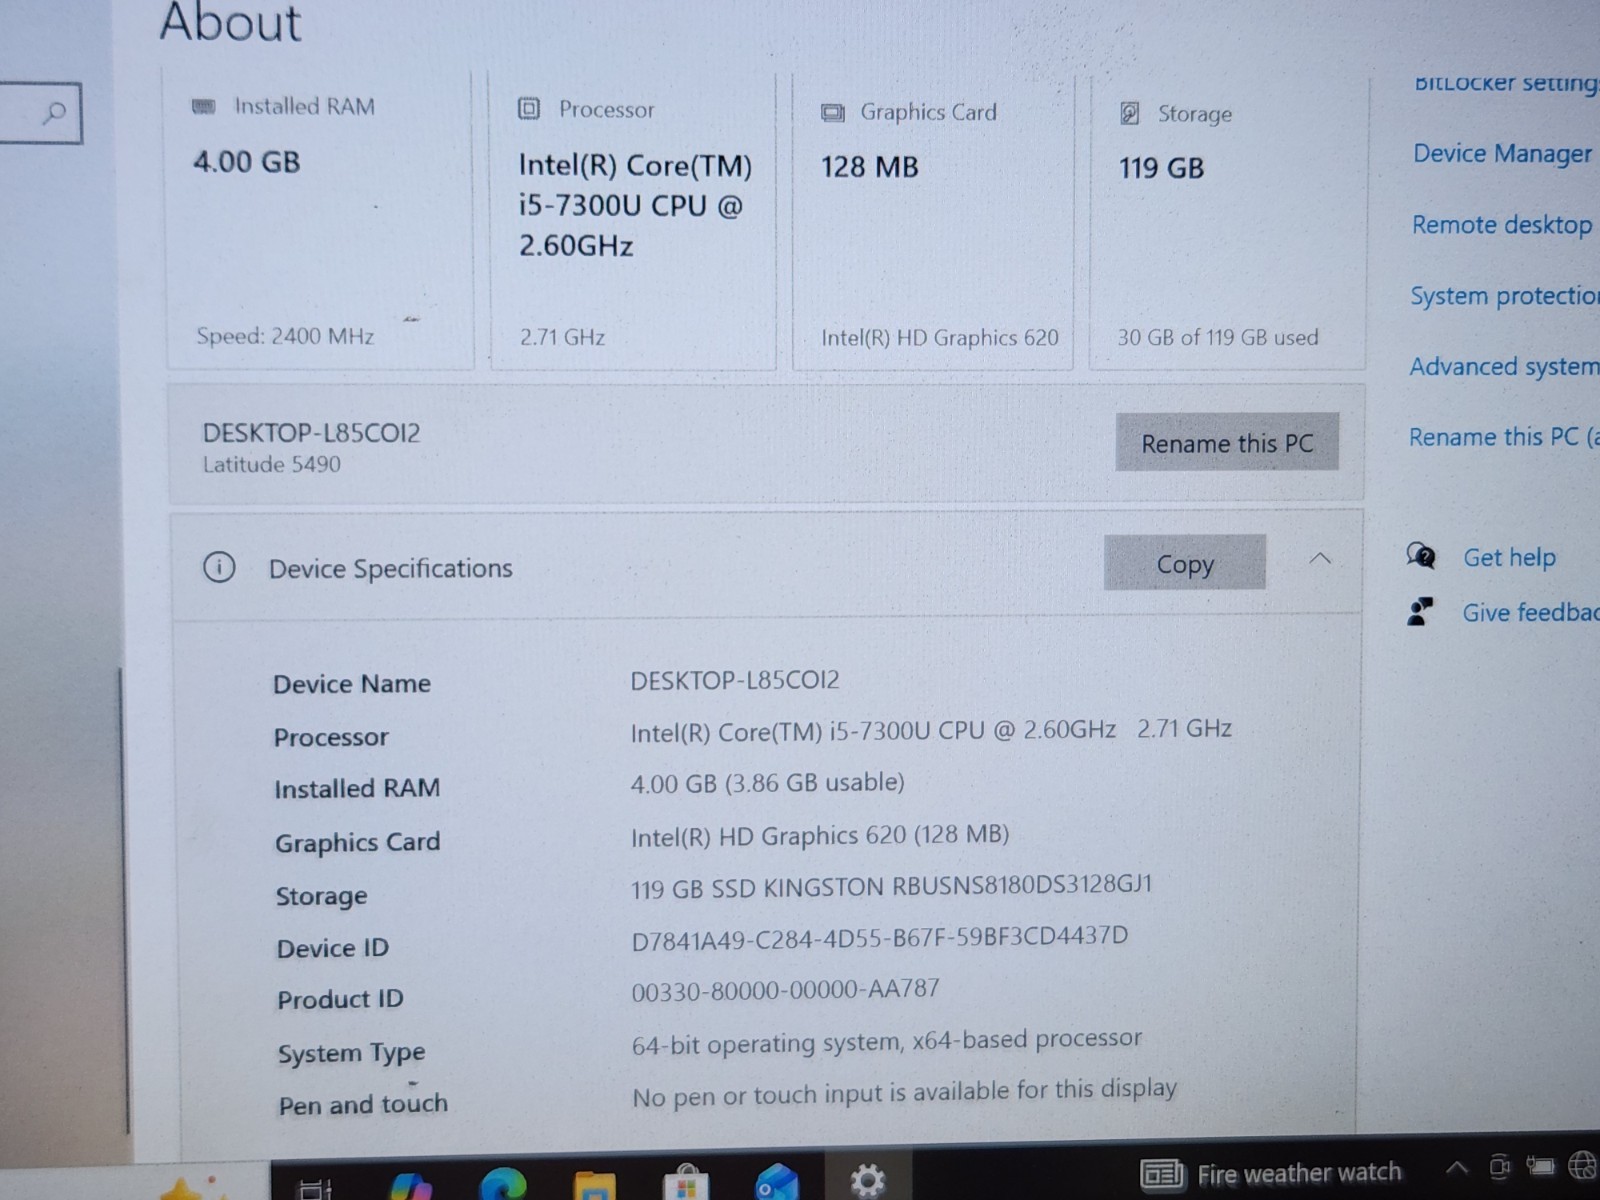Viewport: 1600px width, 1200px height.
Task: Click the Settings gear in the taskbar
Action: (867, 1181)
